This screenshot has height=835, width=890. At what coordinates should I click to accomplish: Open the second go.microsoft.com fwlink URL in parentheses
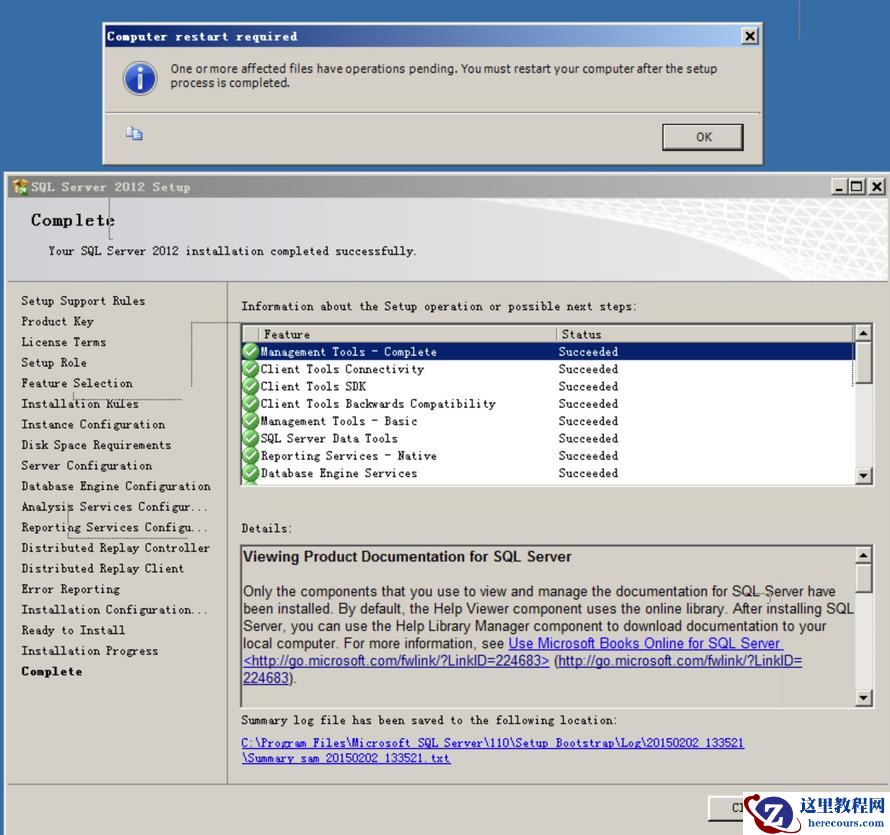(x=680, y=661)
